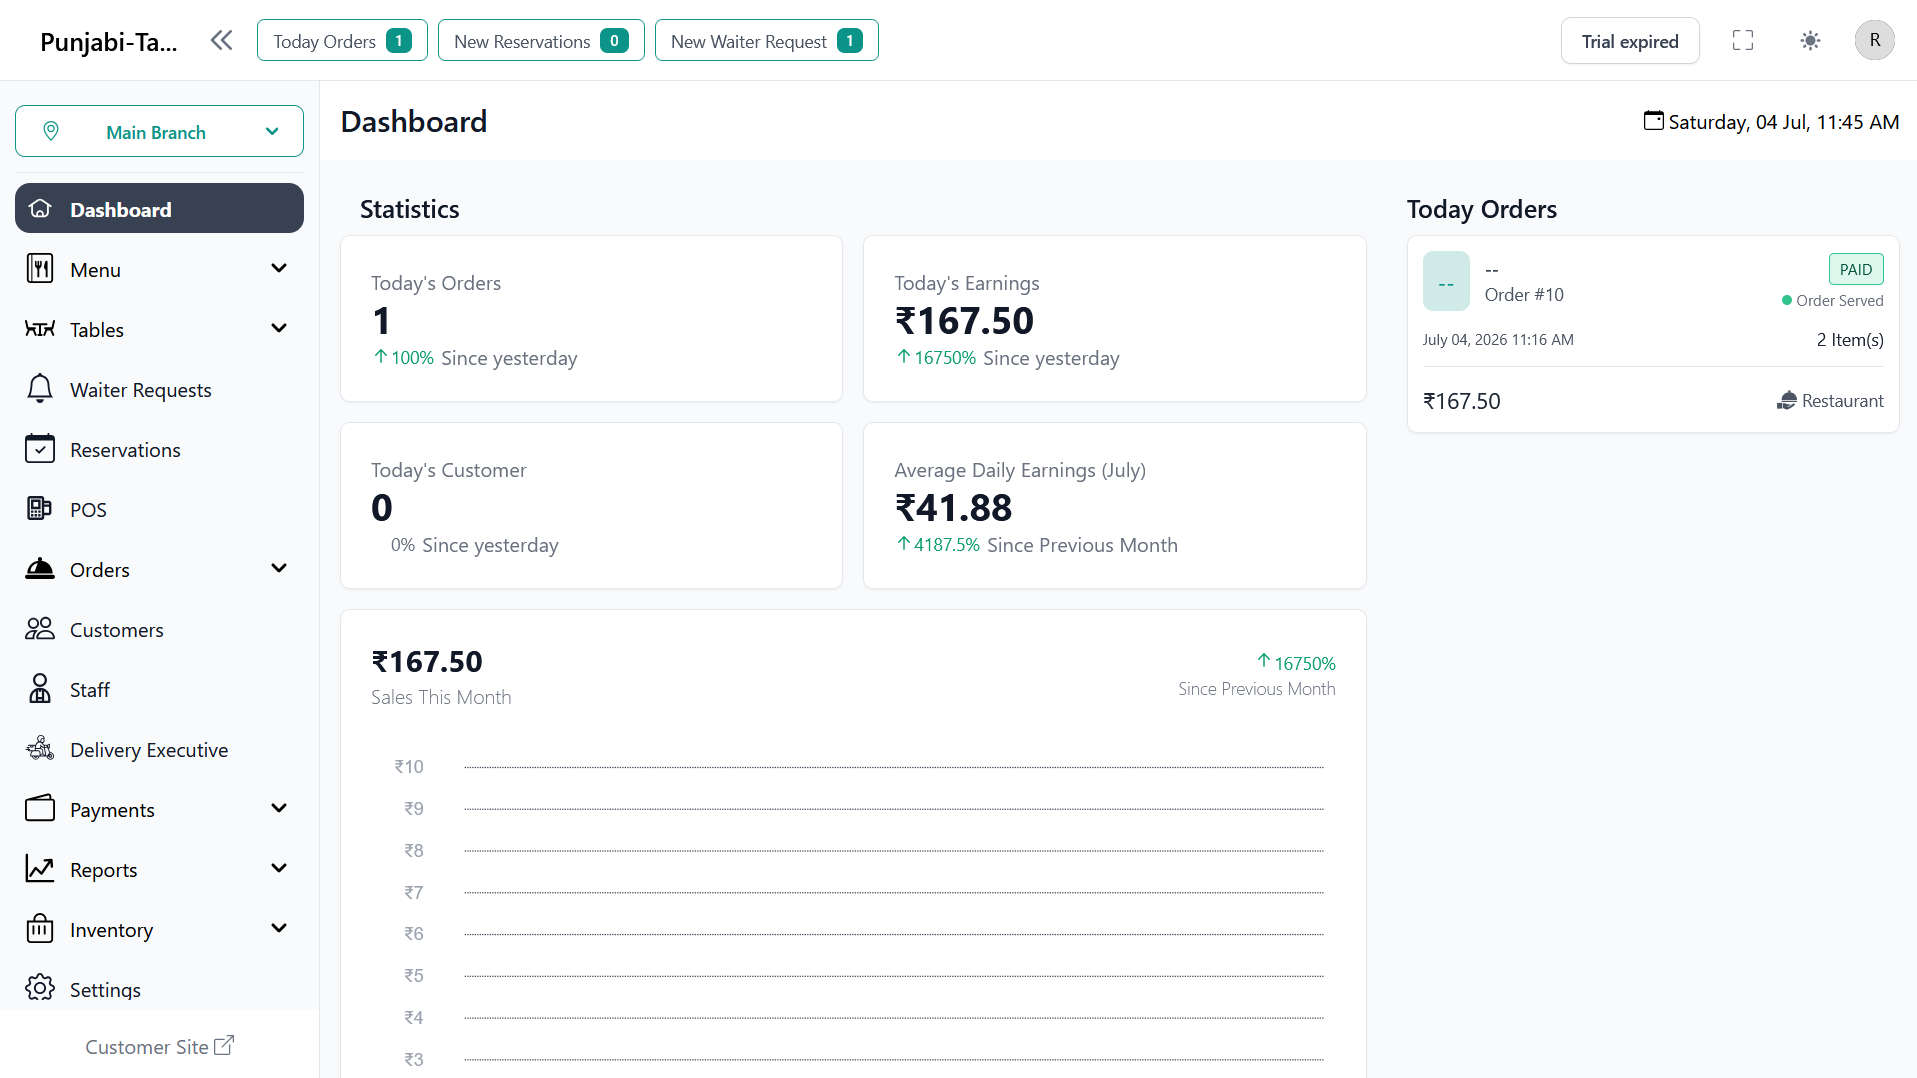Click the July 04, 2026 11:16 AM timestamp
Image resolution: width=1917 pixels, height=1078 pixels.
coord(1498,339)
